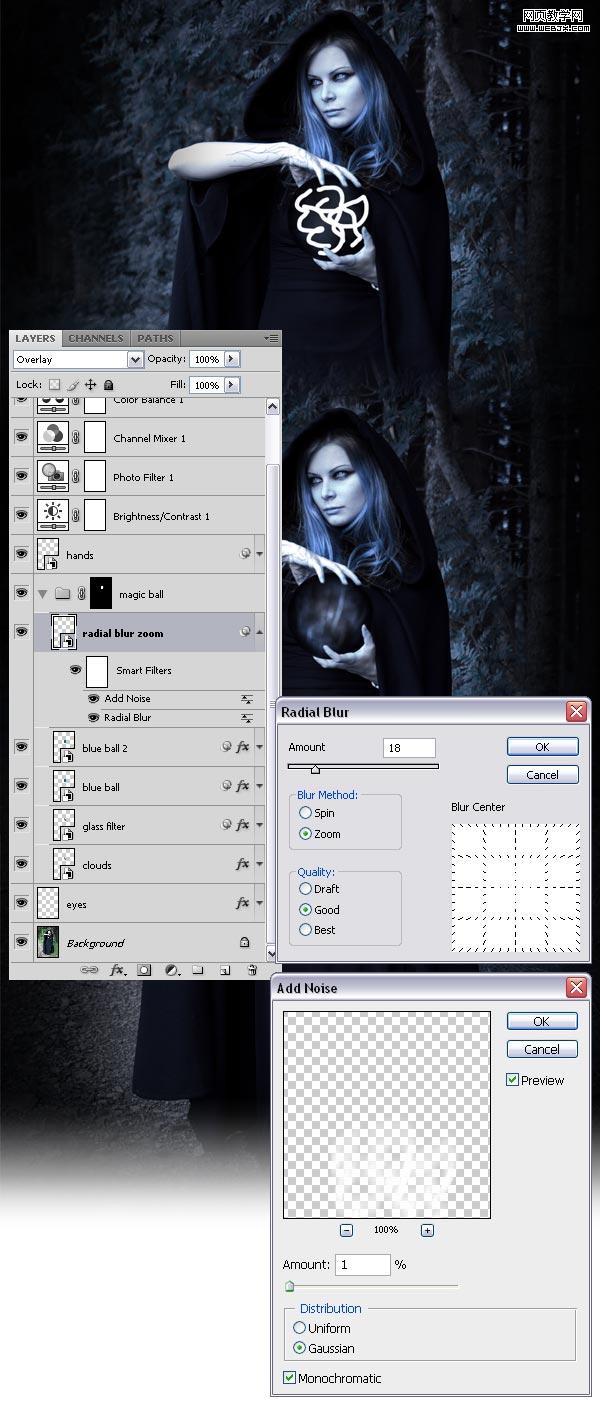Switch to the Channels tab
The height and width of the screenshot is (1404, 600).
click(96, 338)
